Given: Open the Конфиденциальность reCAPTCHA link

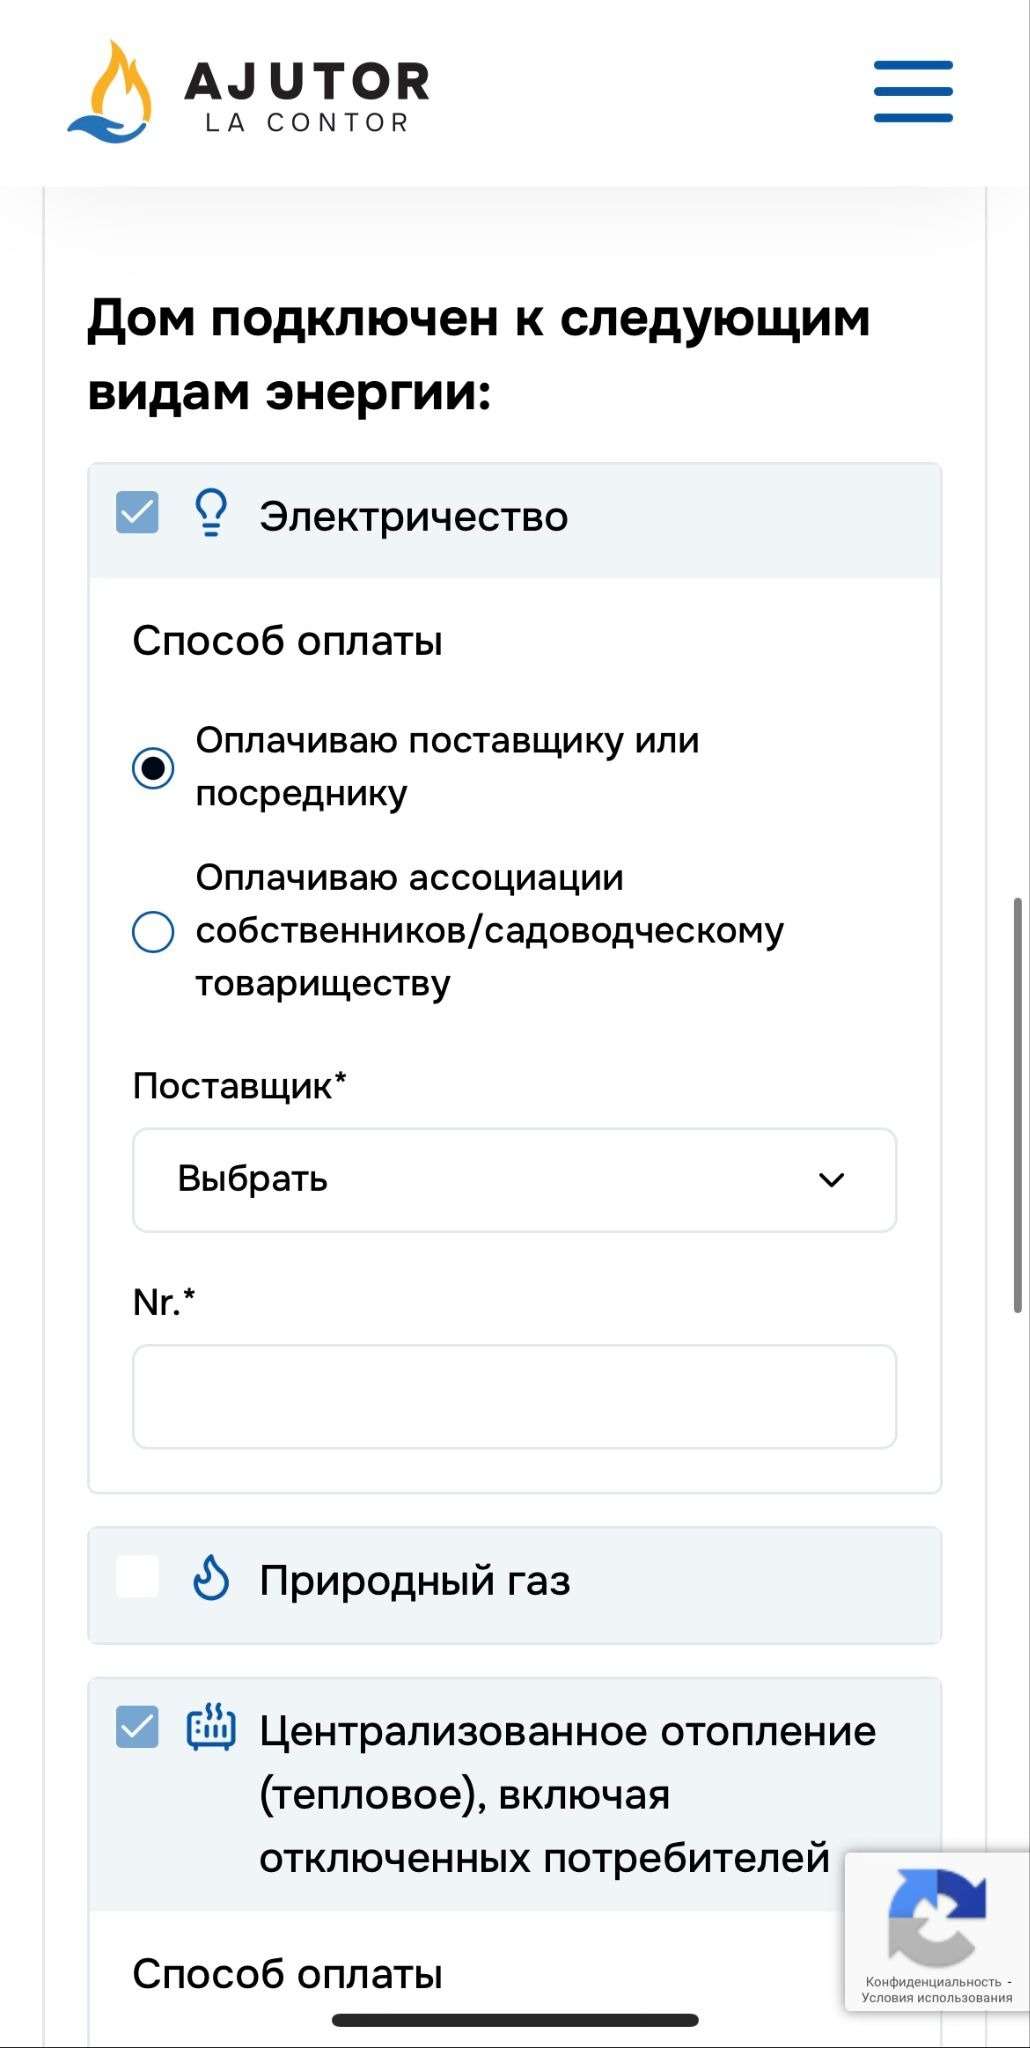Looking at the screenshot, I should click(933, 1981).
